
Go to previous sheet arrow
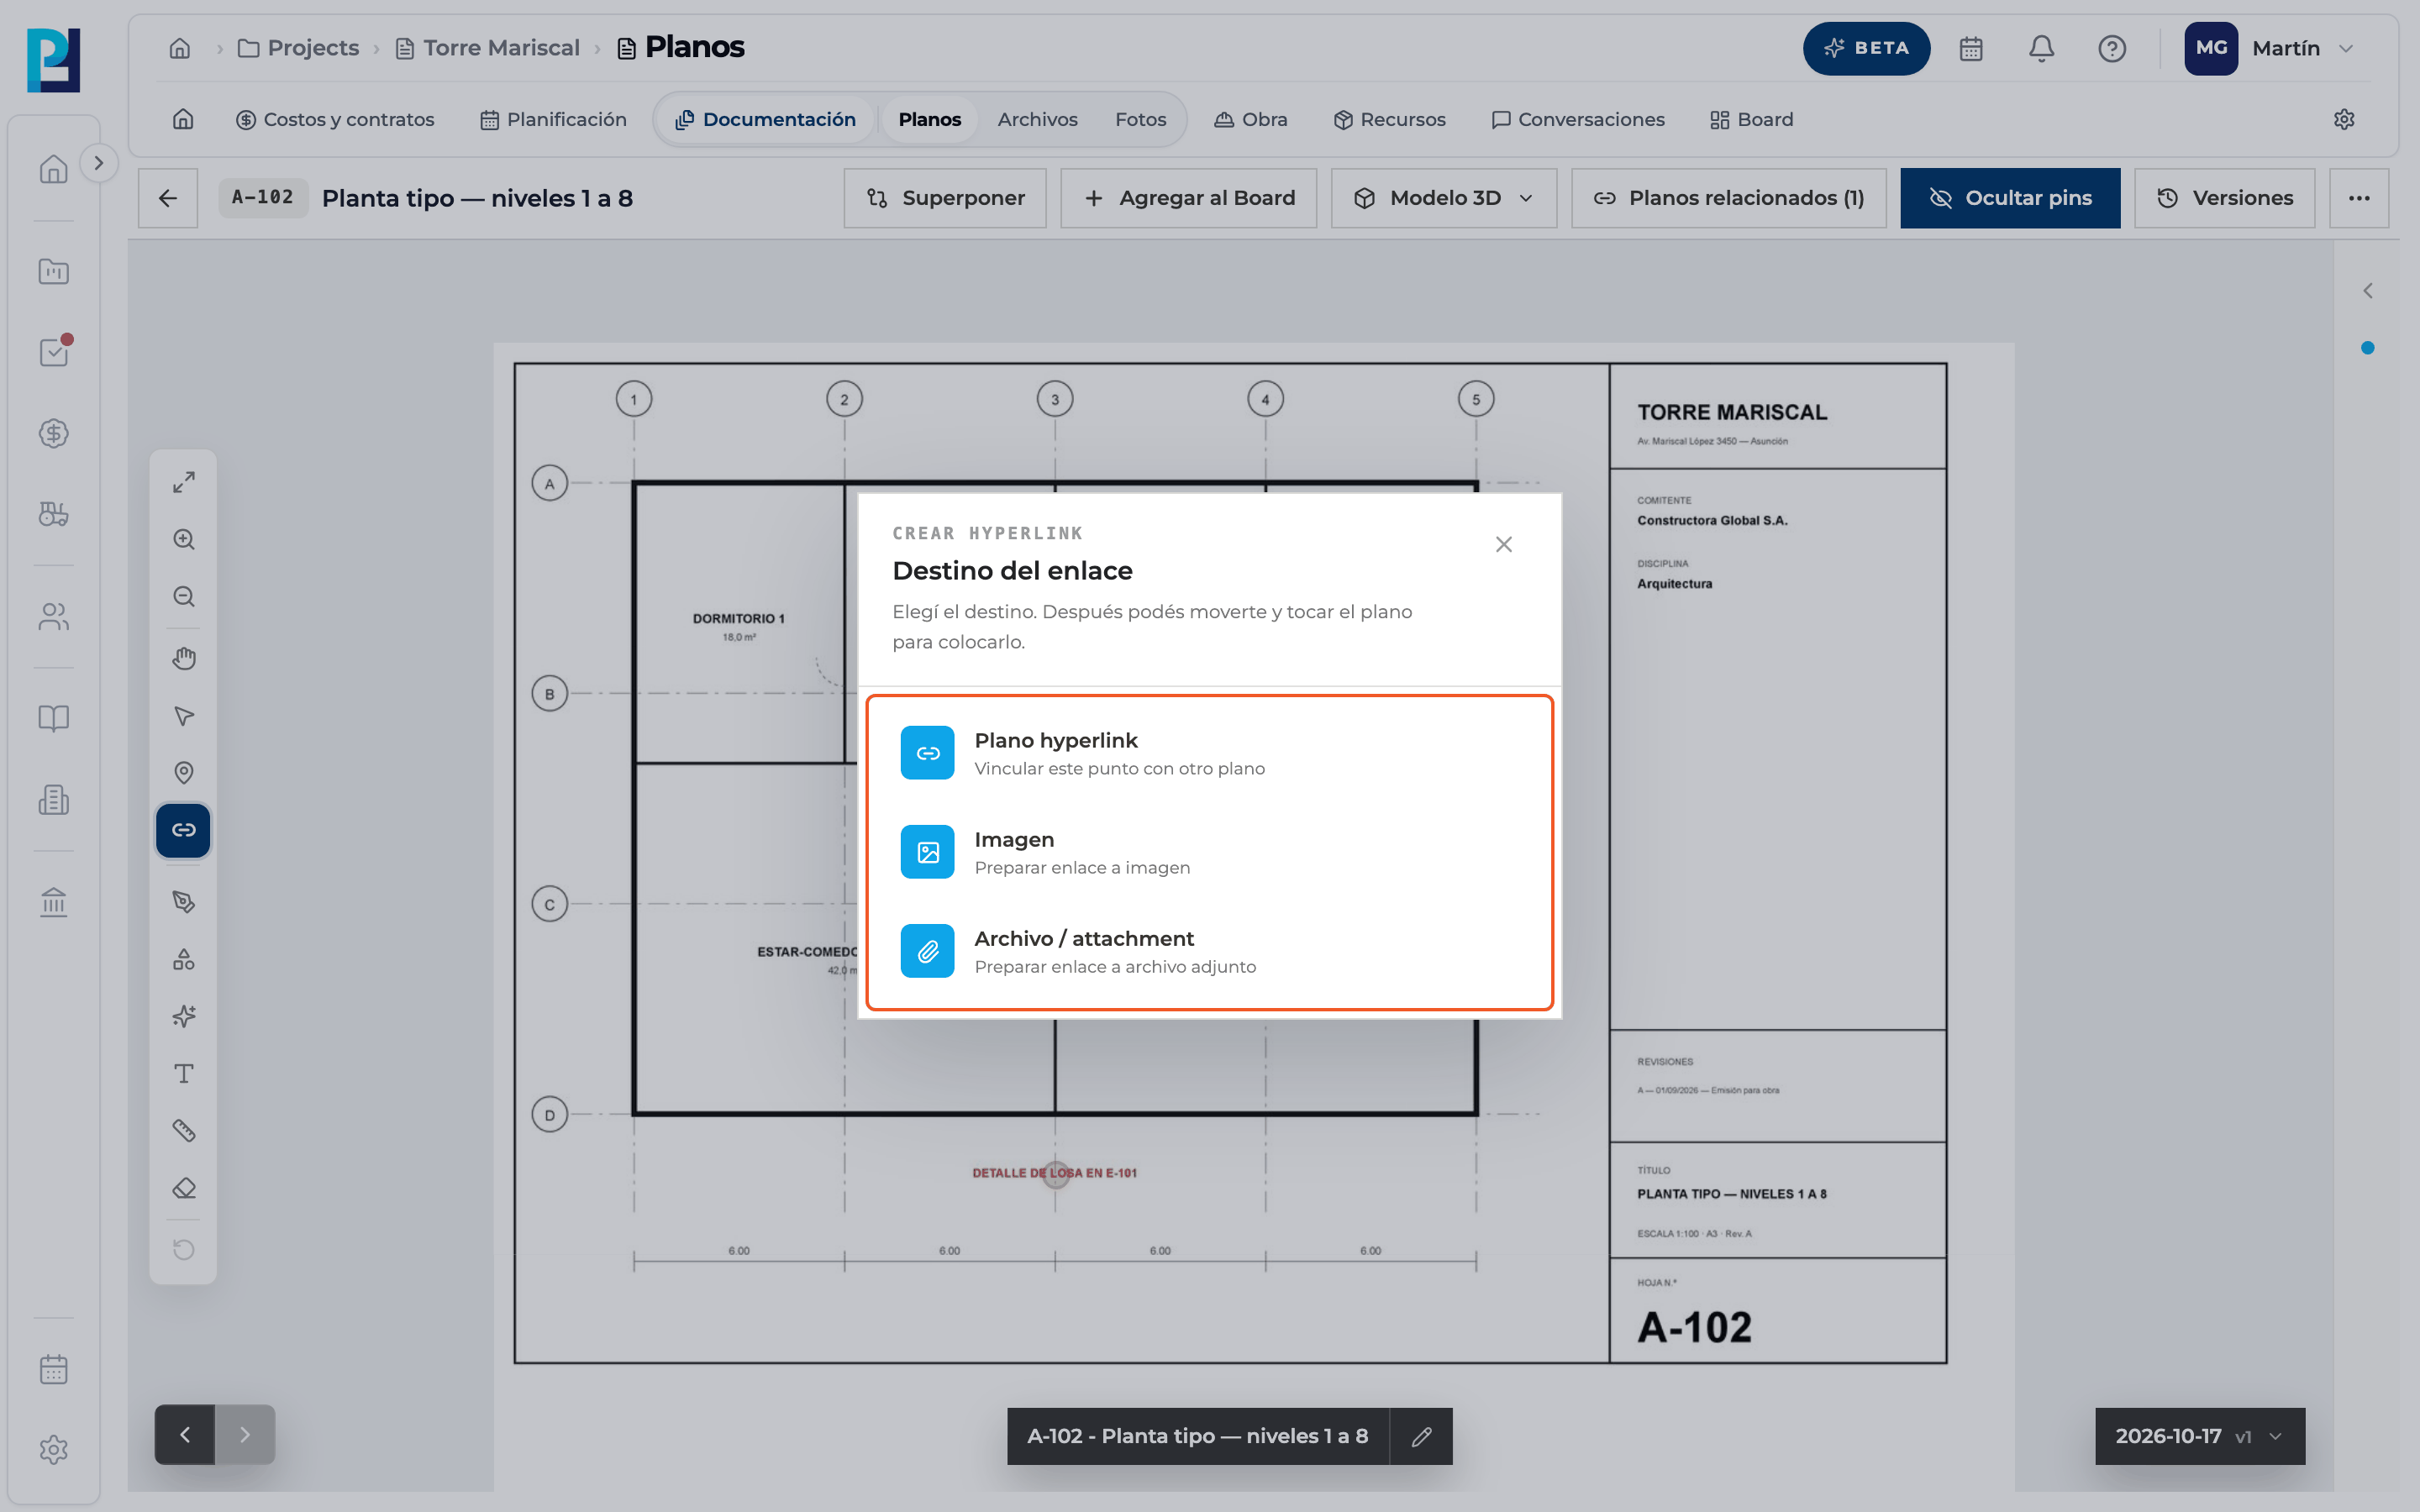[185, 1434]
